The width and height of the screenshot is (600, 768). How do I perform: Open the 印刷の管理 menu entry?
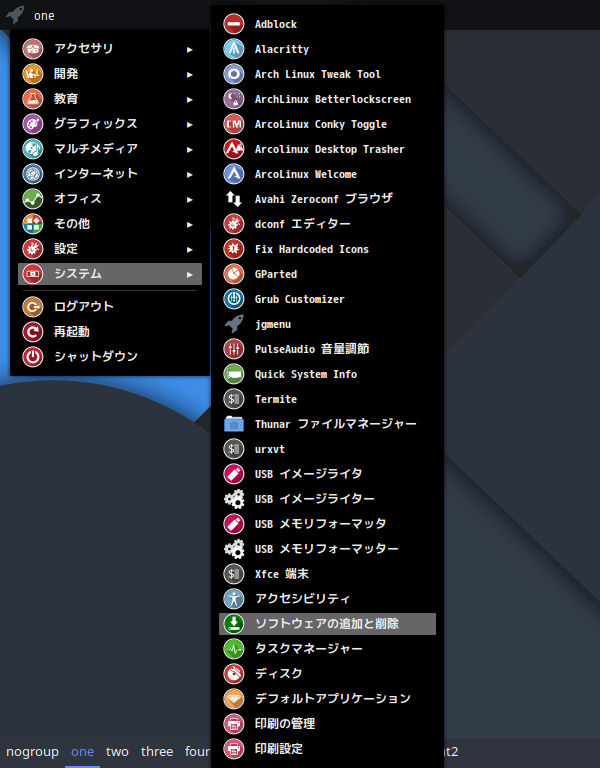[327, 723]
